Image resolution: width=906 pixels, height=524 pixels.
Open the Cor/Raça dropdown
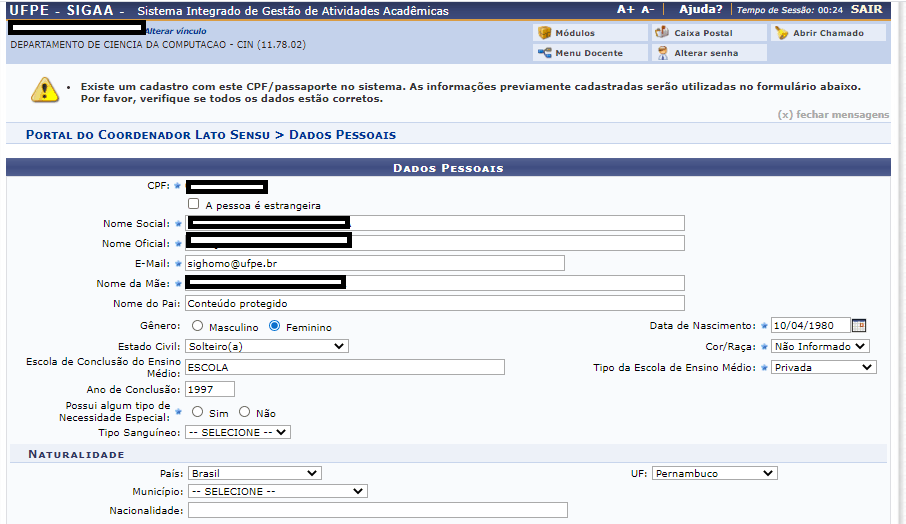[x=820, y=346]
